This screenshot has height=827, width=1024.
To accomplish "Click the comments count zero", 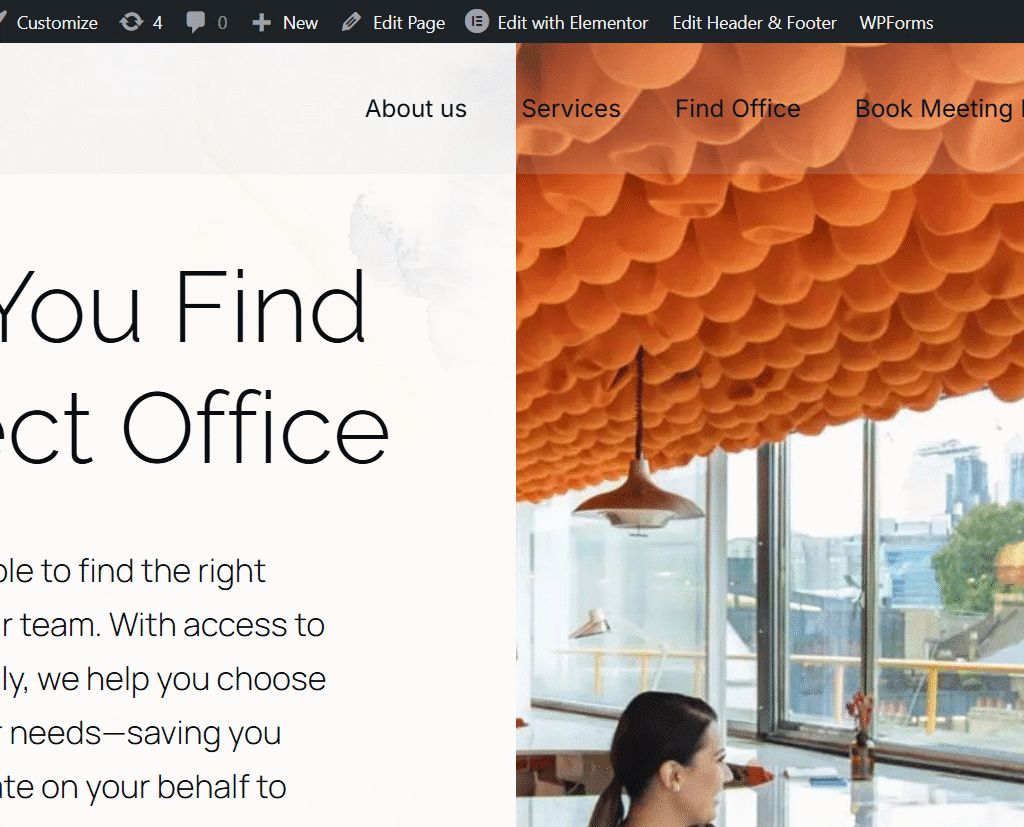I will [222, 23].
